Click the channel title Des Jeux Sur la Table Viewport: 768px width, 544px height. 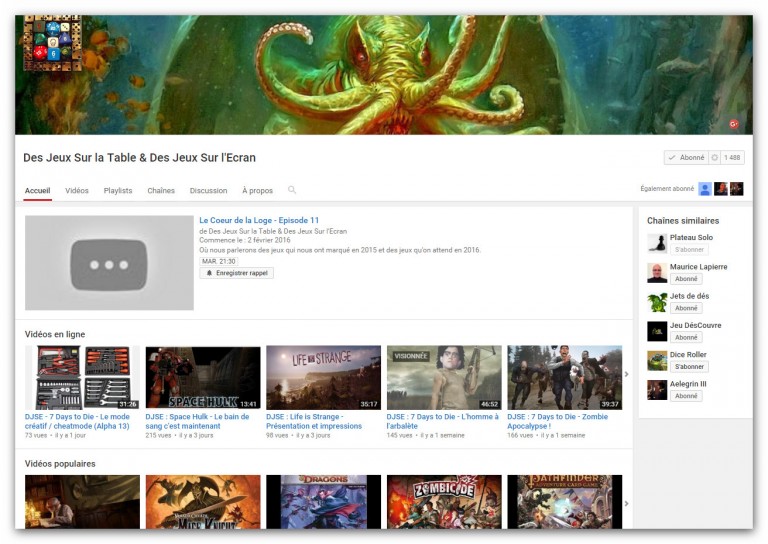(140, 158)
